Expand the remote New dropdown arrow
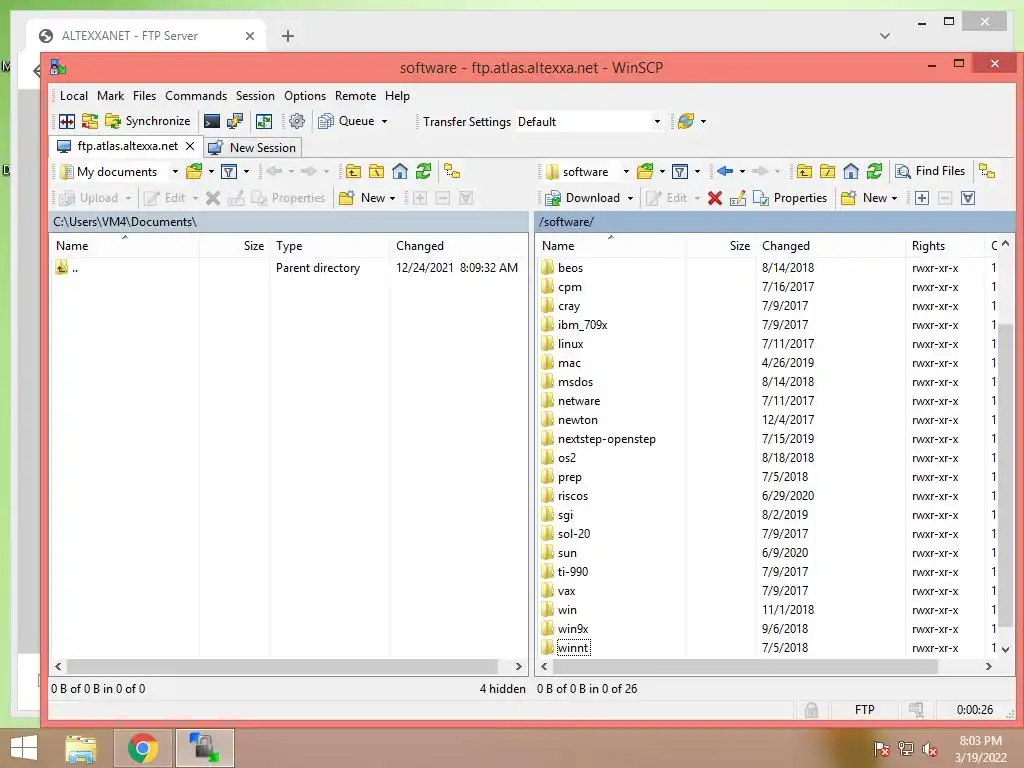The width and height of the screenshot is (1024, 768). point(895,199)
